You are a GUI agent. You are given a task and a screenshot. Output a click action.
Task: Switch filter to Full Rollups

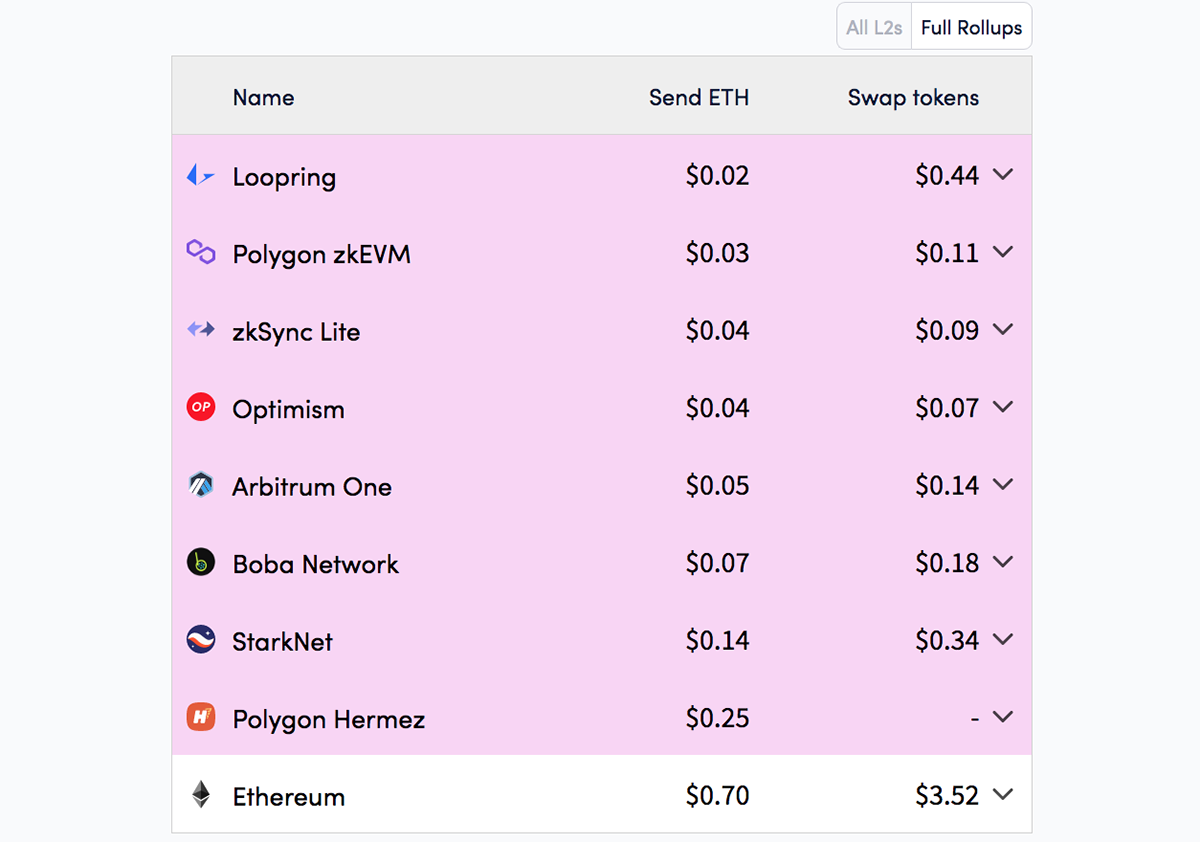(971, 27)
